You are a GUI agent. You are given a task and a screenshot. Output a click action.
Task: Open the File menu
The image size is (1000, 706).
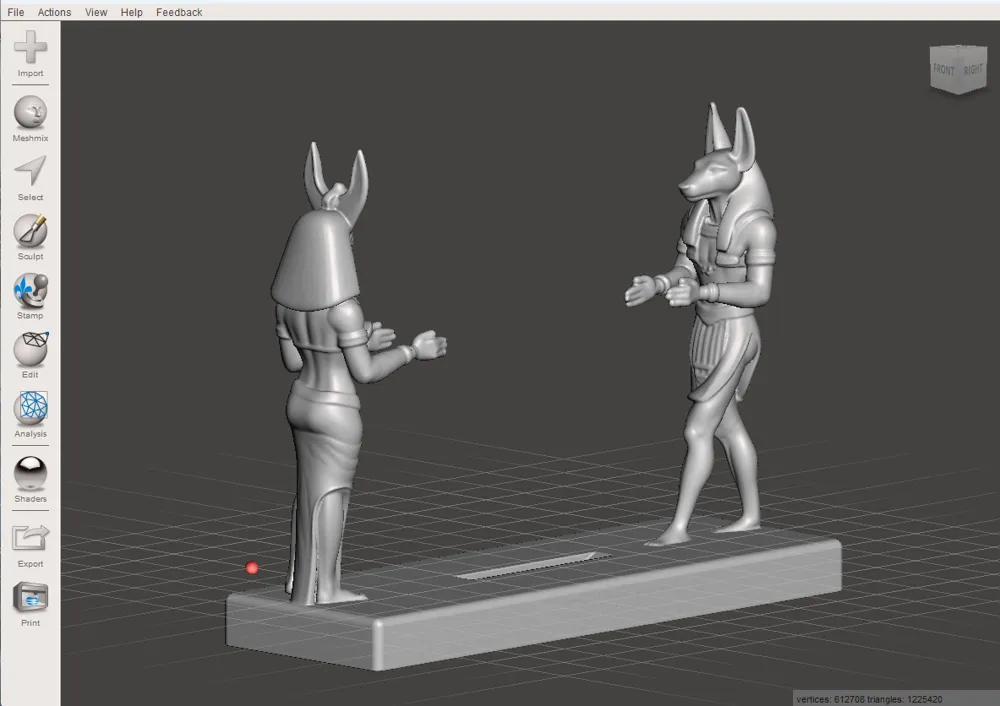[x=16, y=12]
